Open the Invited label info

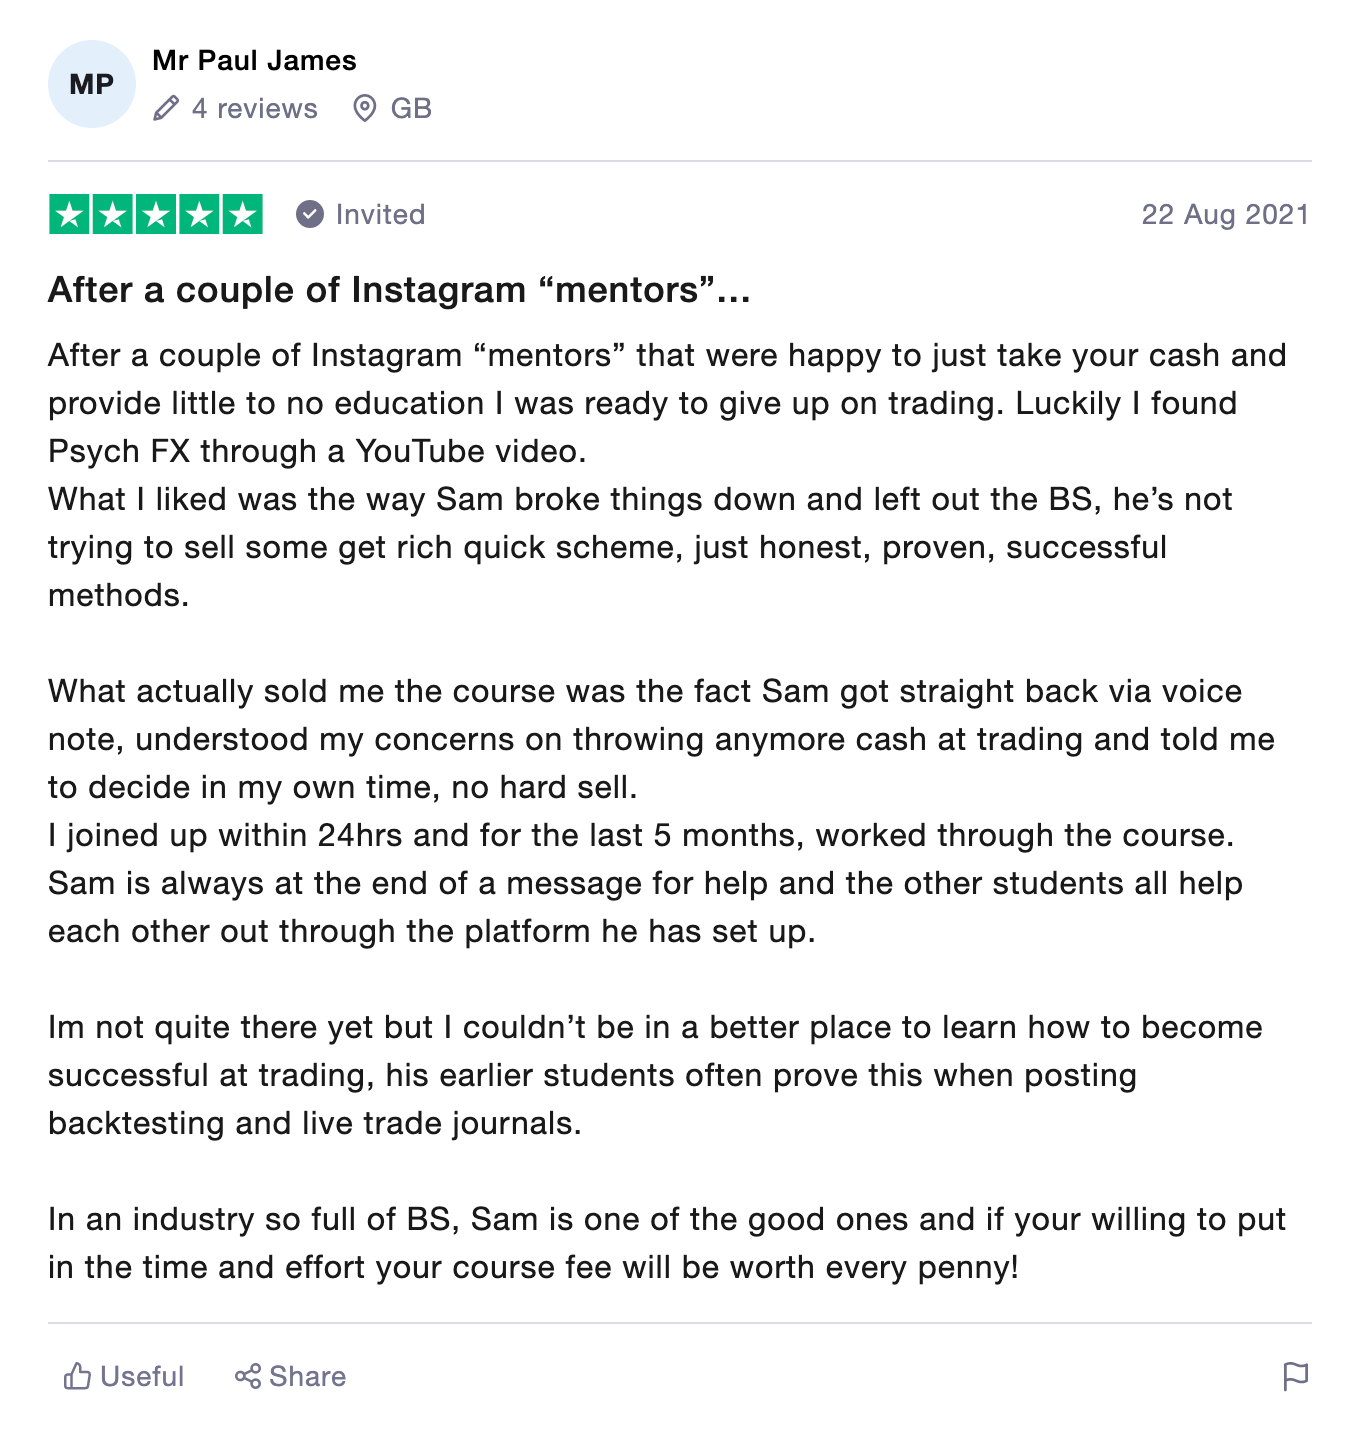click(x=380, y=214)
